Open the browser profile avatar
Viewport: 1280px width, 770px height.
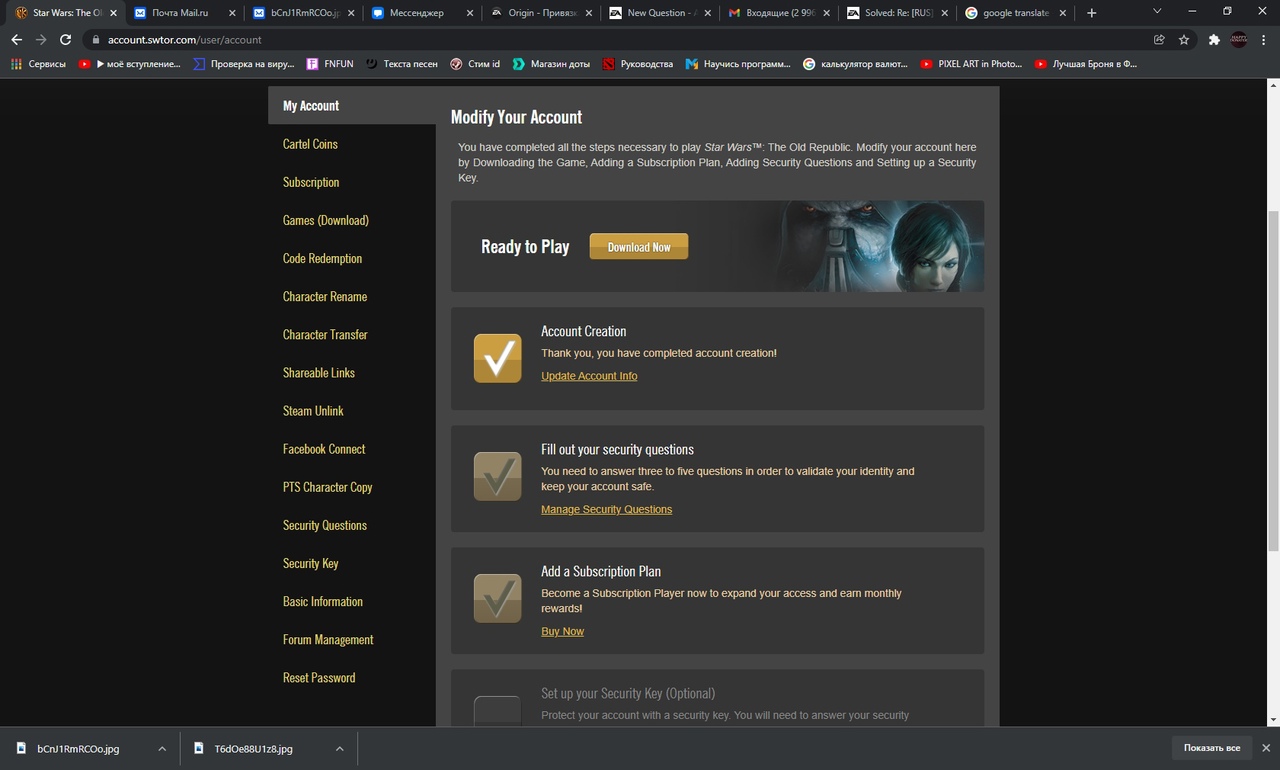1239,40
